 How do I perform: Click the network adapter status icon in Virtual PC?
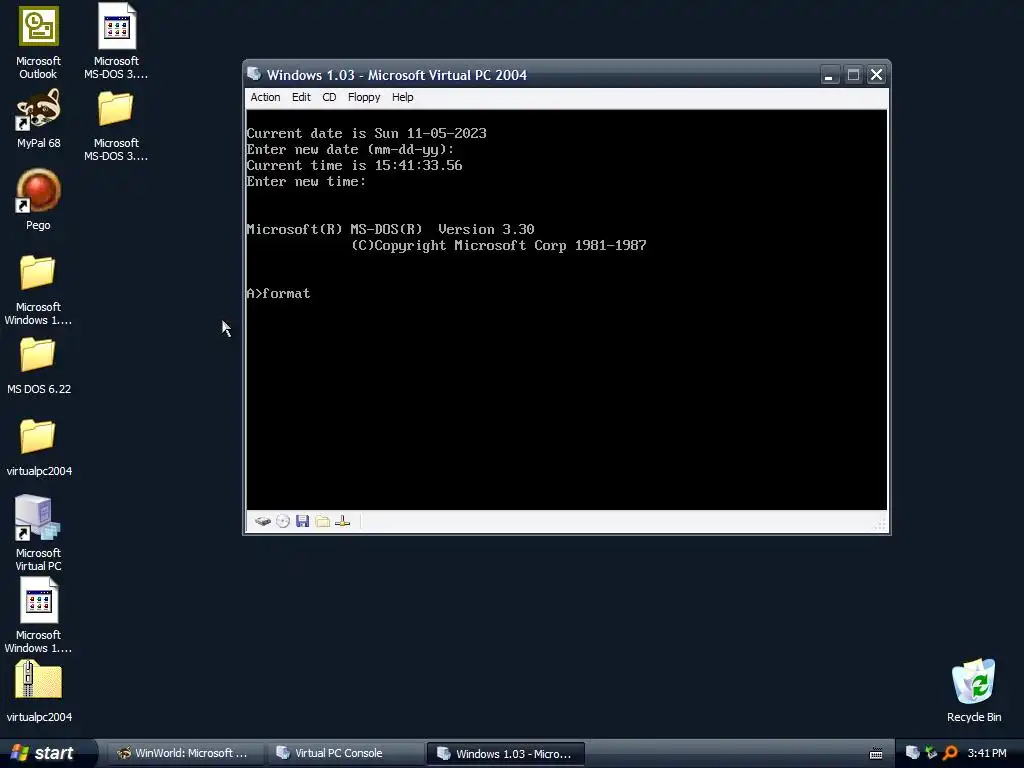343,521
